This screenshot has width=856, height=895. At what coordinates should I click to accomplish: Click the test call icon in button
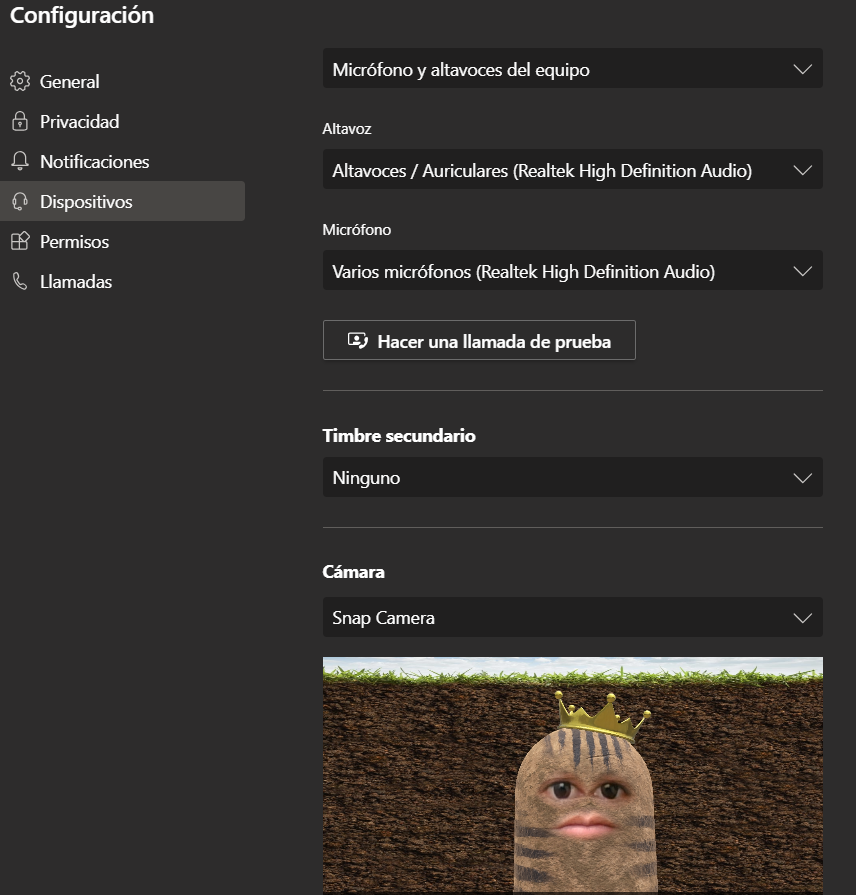tap(358, 341)
